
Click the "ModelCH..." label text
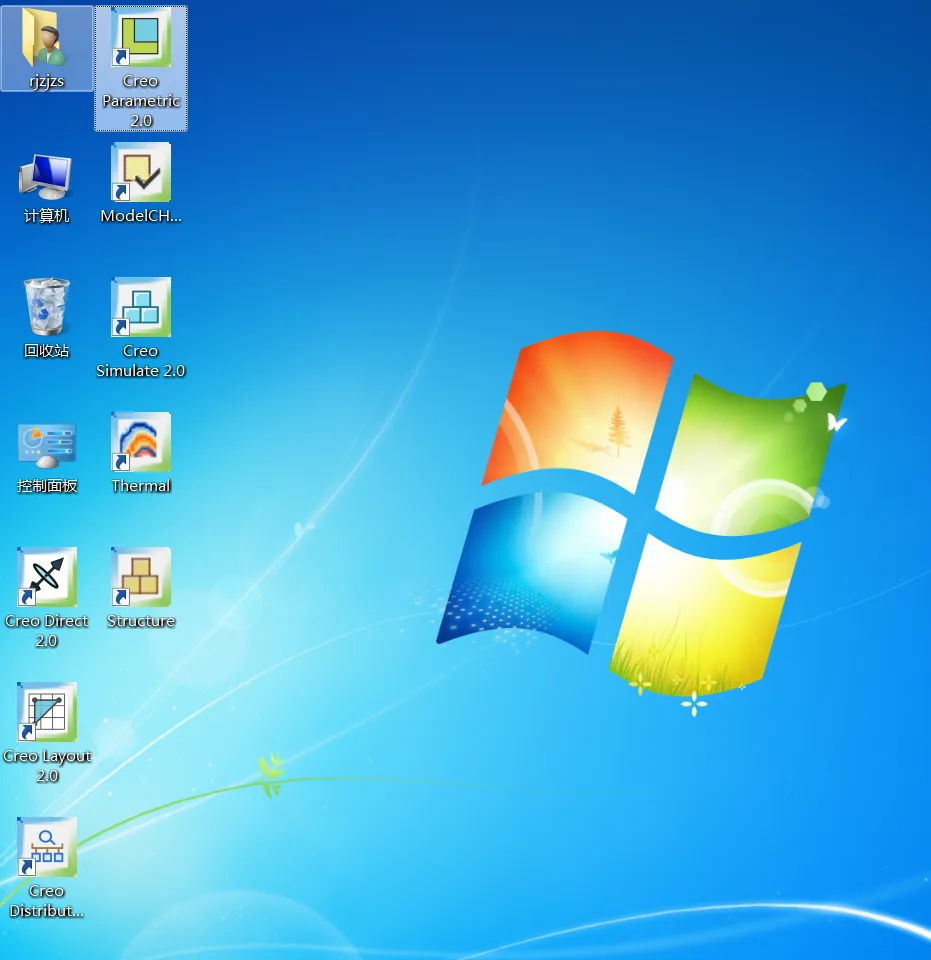tap(141, 216)
